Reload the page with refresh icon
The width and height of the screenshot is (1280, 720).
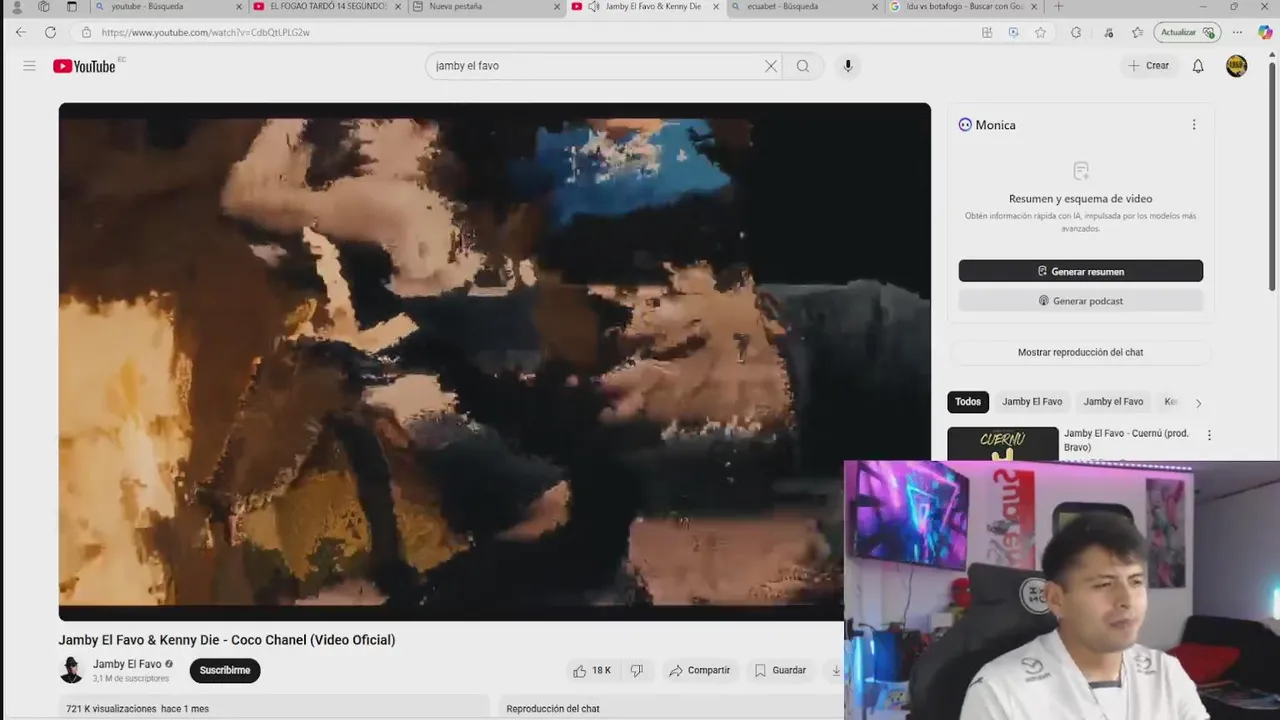[50, 32]
